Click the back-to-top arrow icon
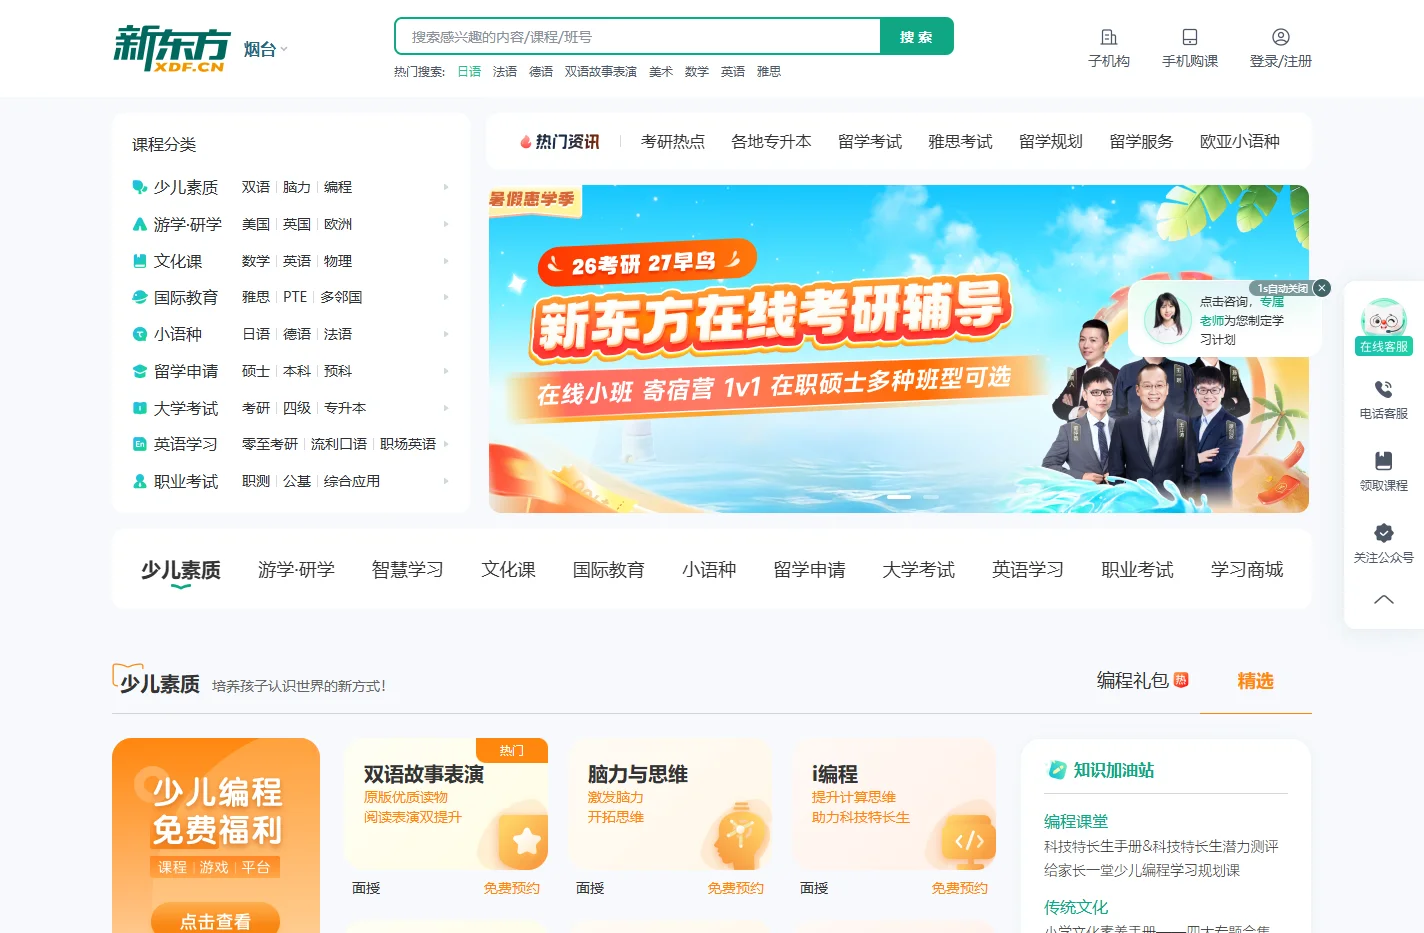Image resolution: width=1424 pixels, height=933 pixels. pos(1384,600)
